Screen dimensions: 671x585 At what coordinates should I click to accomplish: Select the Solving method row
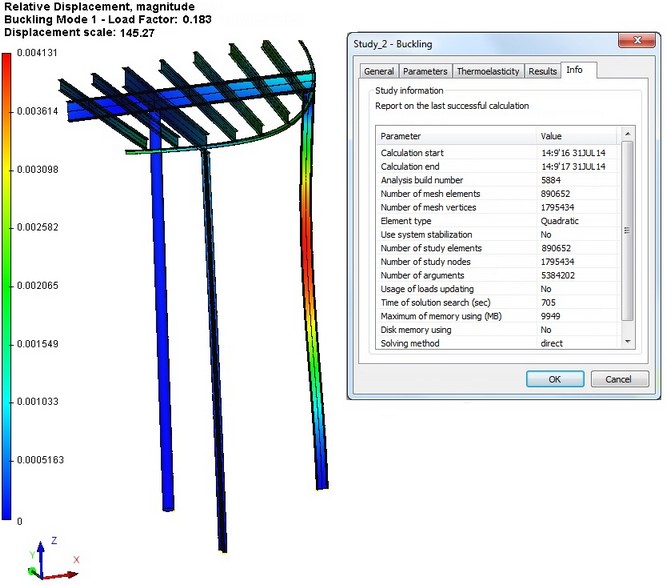tap(456, 343)
